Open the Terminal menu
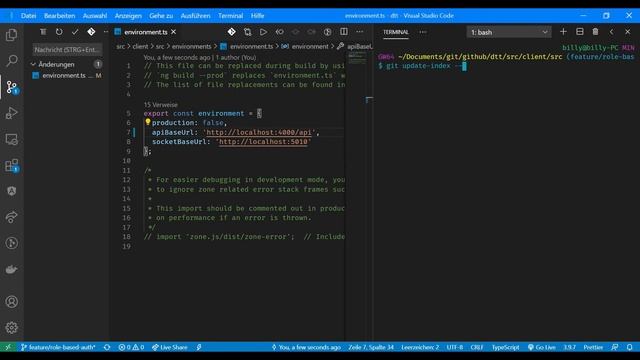This screenshot has width=640, height=360. [x=230, y=16]
